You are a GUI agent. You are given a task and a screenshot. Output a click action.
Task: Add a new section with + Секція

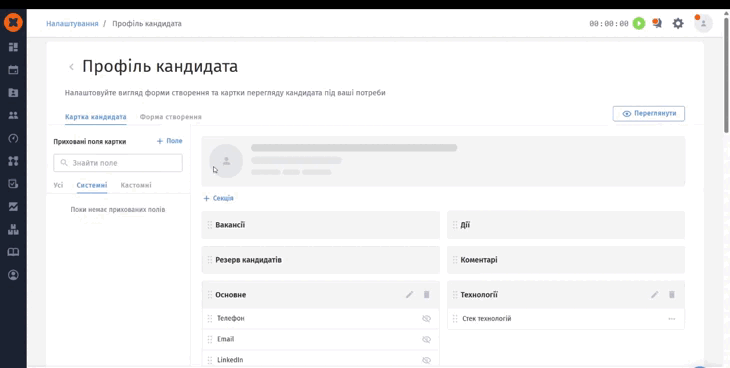click(218, 198)
